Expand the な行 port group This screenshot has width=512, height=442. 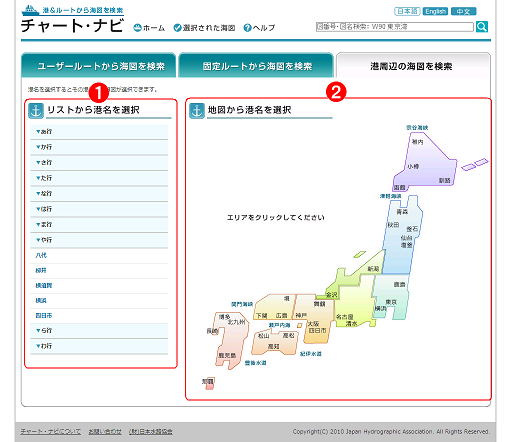pyautogui.click(x=99, y=193)
